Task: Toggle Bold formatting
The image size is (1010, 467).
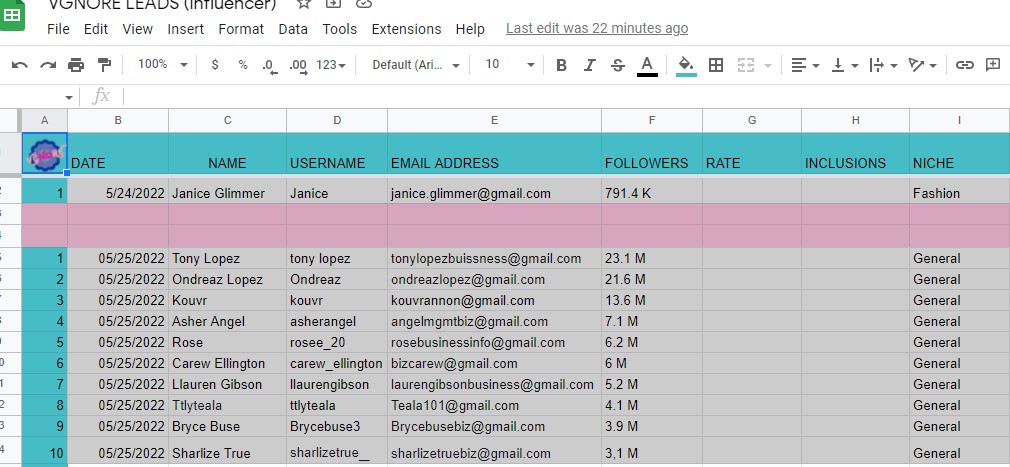Action: pos(561,65)
